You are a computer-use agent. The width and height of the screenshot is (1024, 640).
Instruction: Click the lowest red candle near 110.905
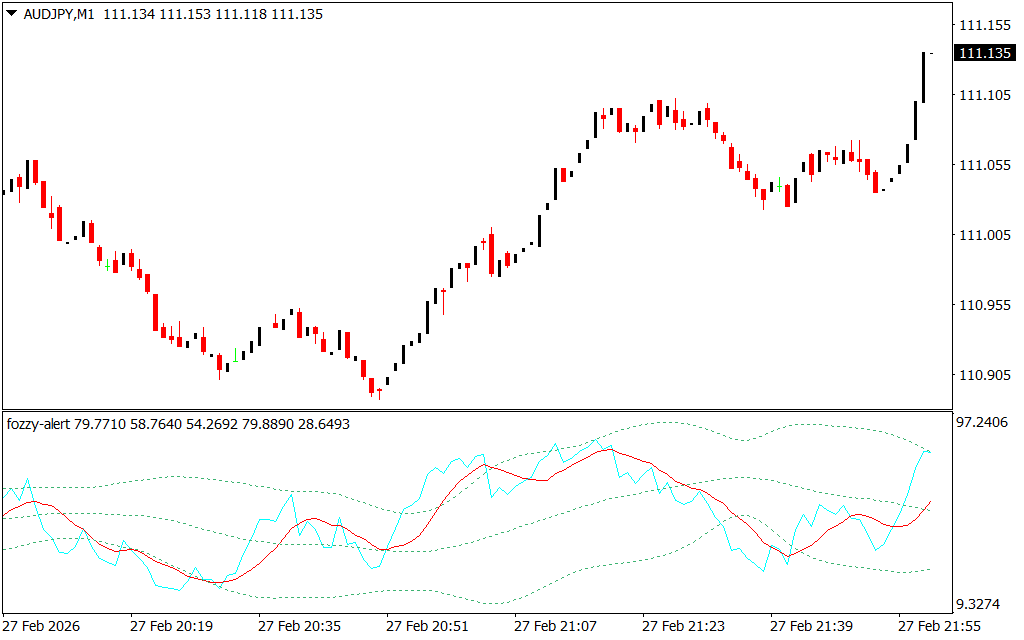click(371, 385)
